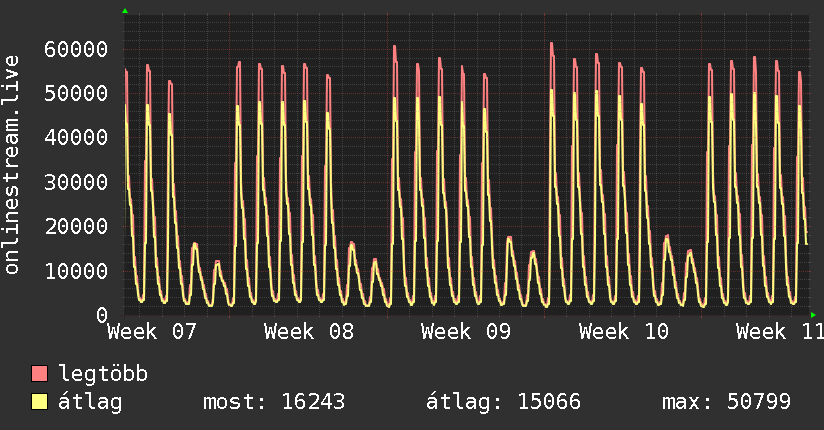The height and width of the screenshot is (430, 824).
Task: Click the Week 07 axis label
Action: coord(151,332)
